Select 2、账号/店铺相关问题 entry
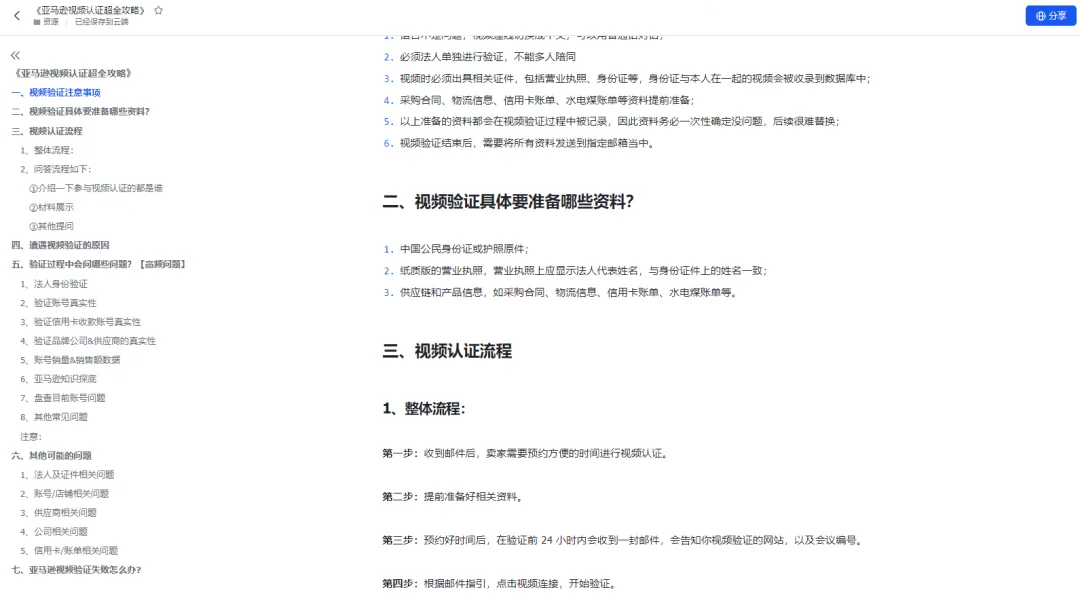The image size is (1080, 594). tap(65, 494)
